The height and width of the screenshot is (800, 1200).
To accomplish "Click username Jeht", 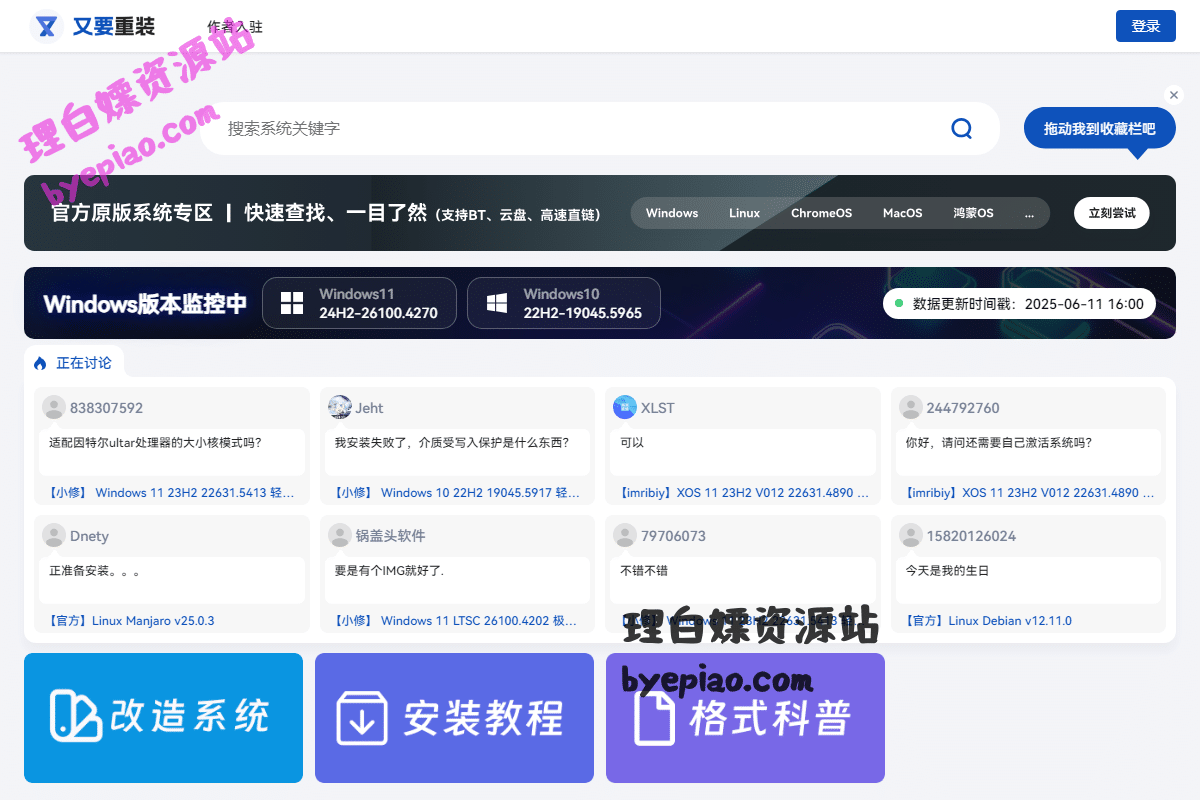I will (x=369, y=408).
